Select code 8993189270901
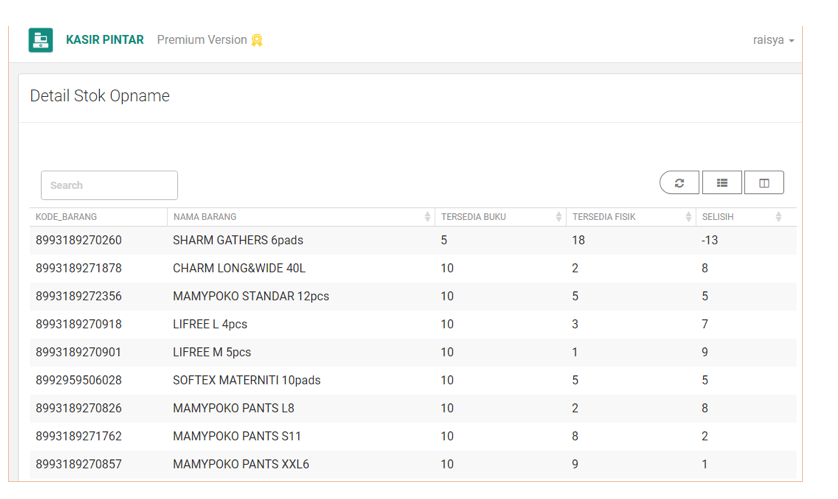 coord(79,353)
